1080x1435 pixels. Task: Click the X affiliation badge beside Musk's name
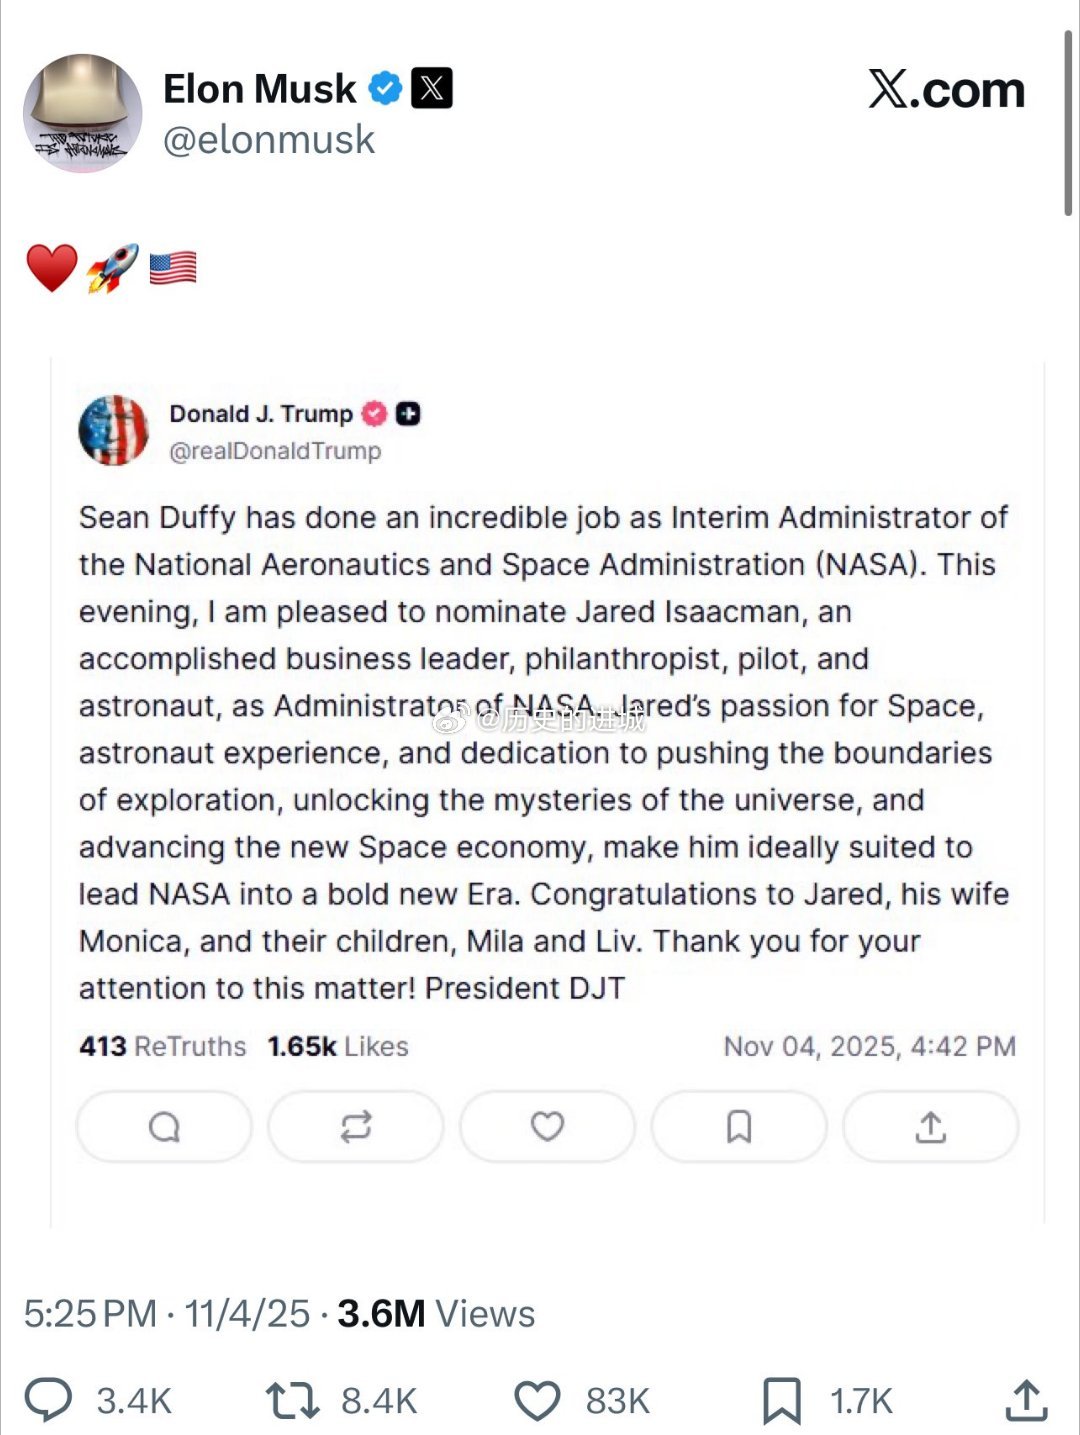(x=432, y=88)
